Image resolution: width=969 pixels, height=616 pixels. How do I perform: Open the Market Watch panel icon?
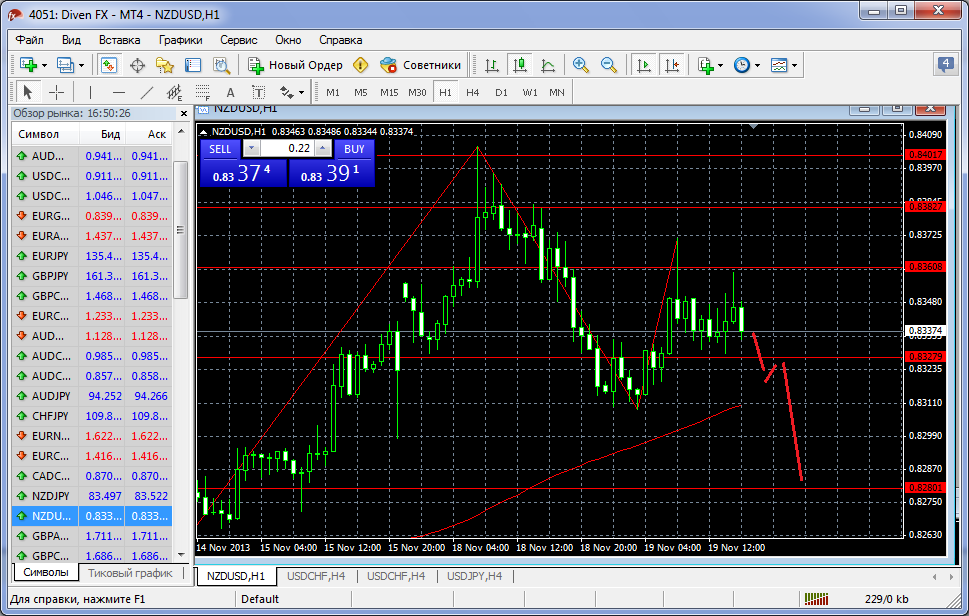click(108, 65)
